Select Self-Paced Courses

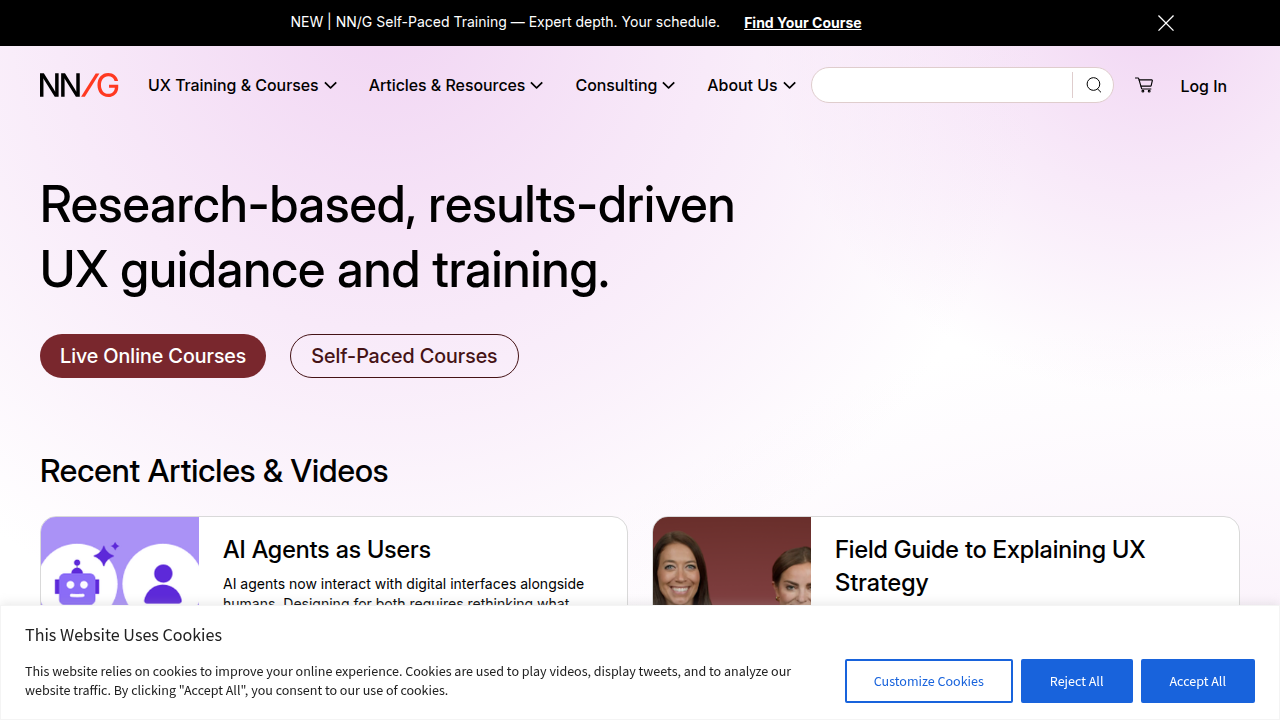(x=404, y=356)
